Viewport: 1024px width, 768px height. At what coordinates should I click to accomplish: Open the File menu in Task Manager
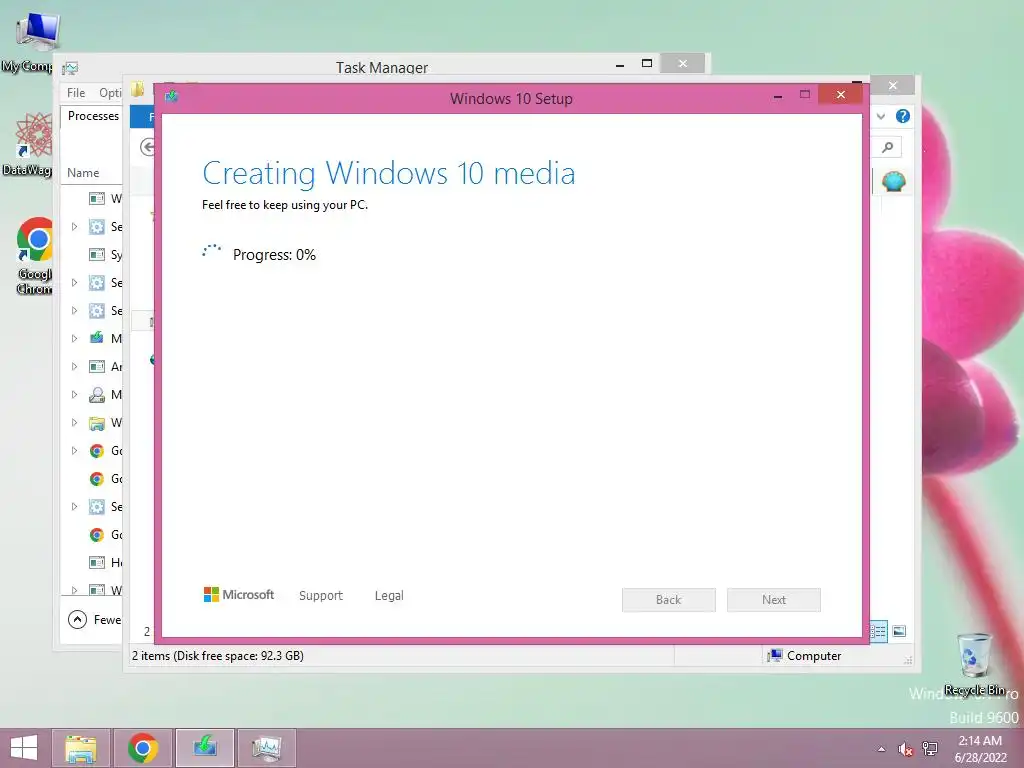click(x=76, y=93)
